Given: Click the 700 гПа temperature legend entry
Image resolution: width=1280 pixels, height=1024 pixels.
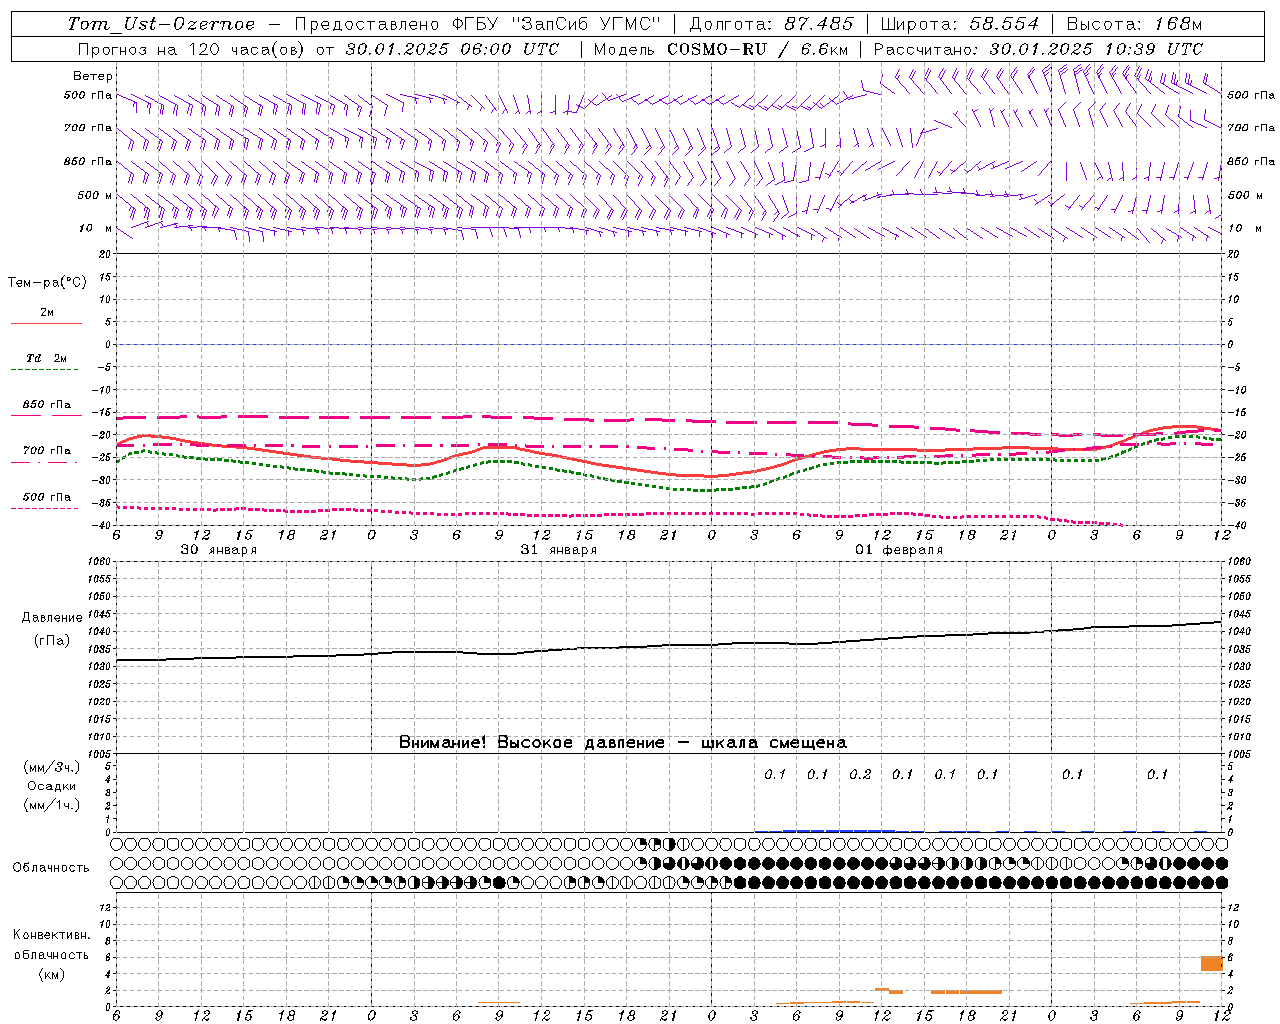Looking at the screenshot, I should pyautogui.click(x=46, y=451).
